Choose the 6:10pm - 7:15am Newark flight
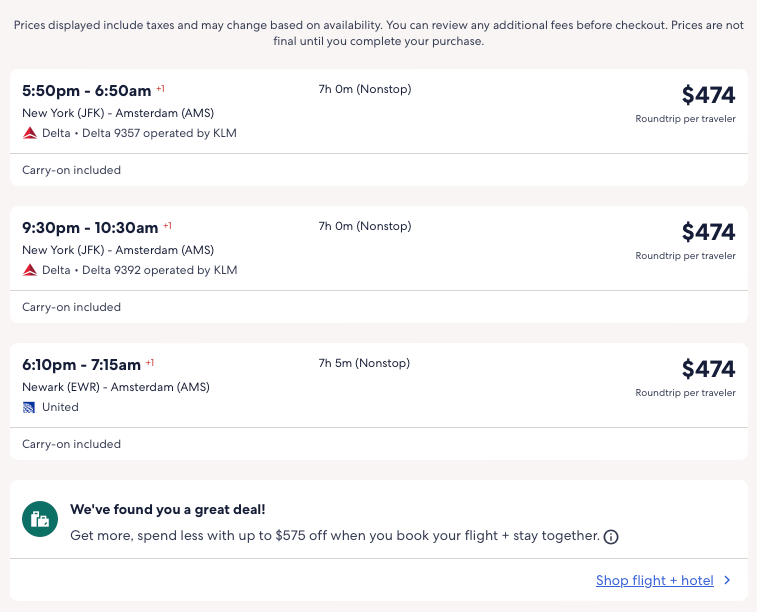Image resolution: width=757 pixels, height=612 pixels. [82, 364]
